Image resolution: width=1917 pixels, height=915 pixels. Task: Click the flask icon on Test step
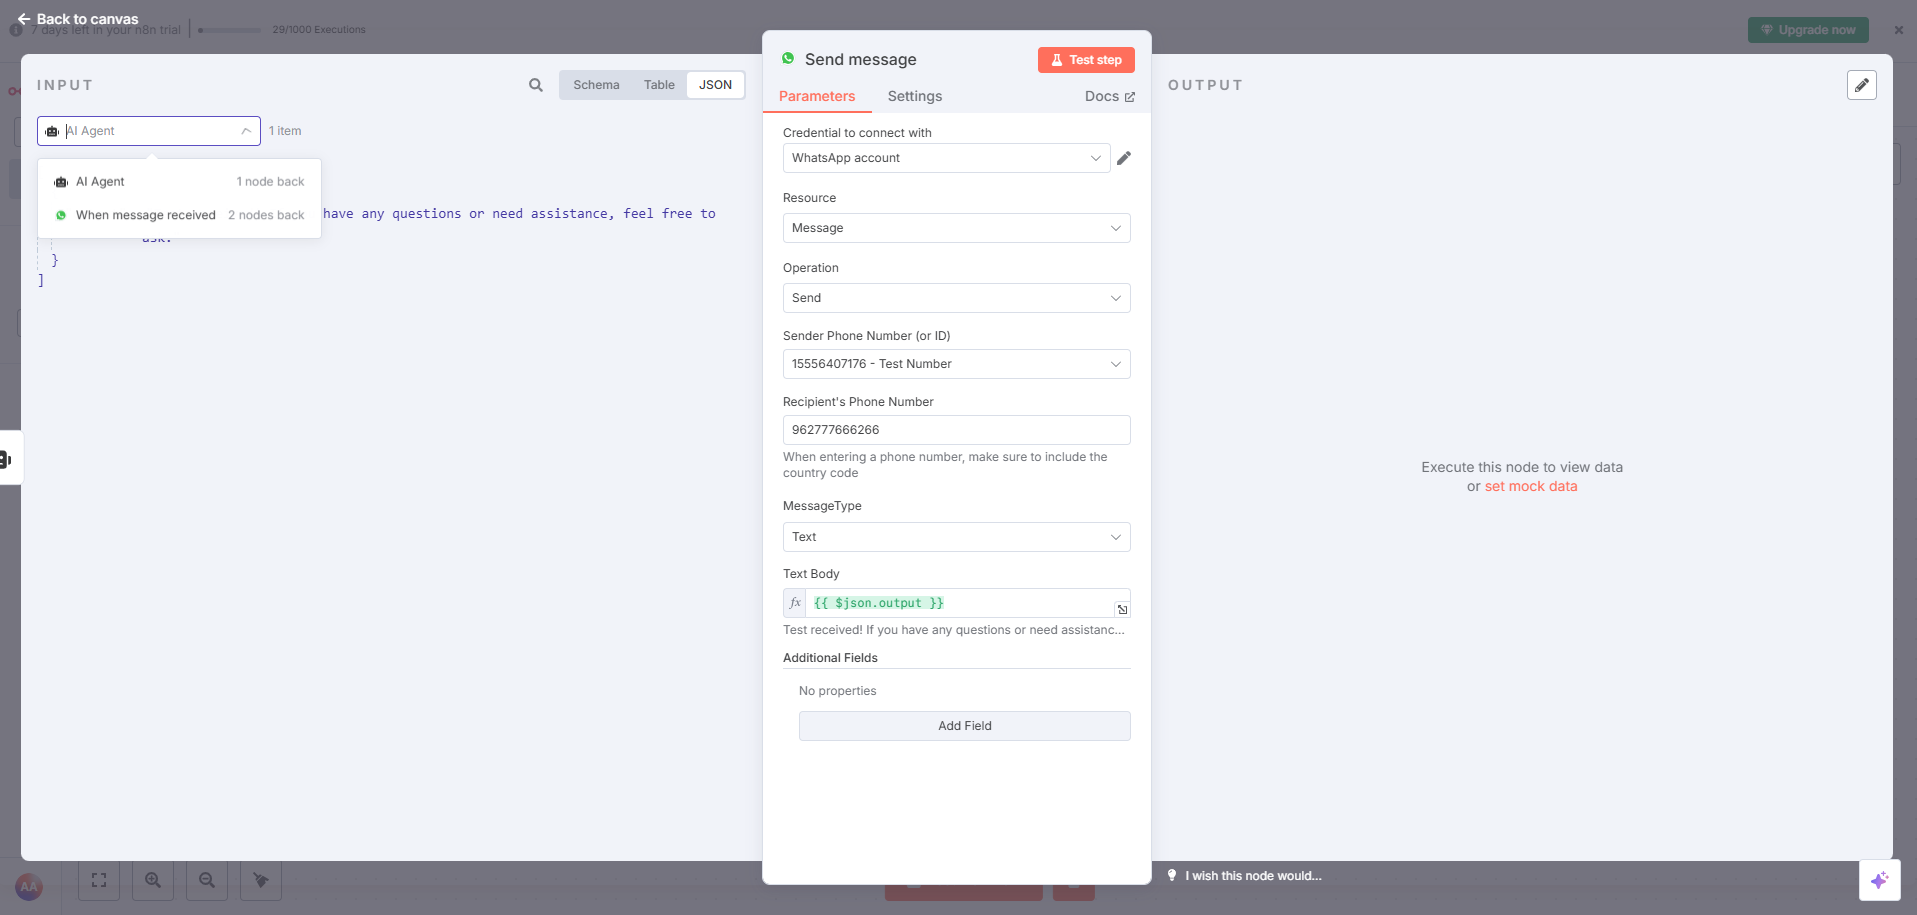[1056, 60]
